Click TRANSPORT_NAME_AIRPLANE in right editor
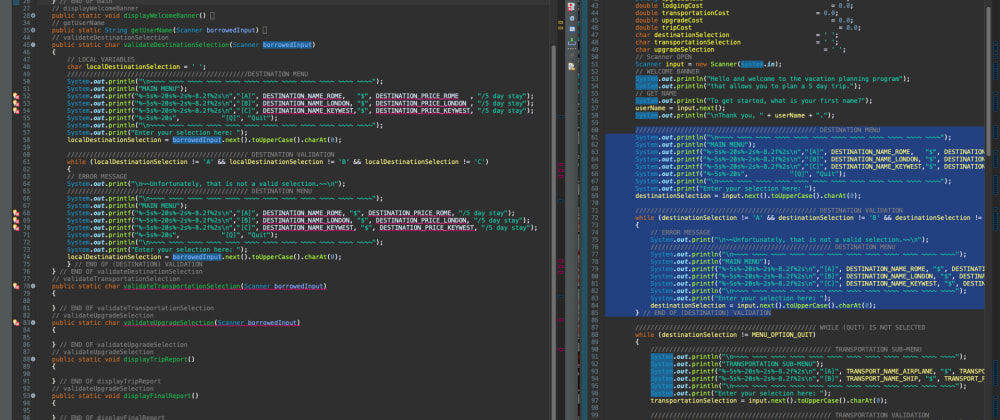1000x420 pixels. 890,372
